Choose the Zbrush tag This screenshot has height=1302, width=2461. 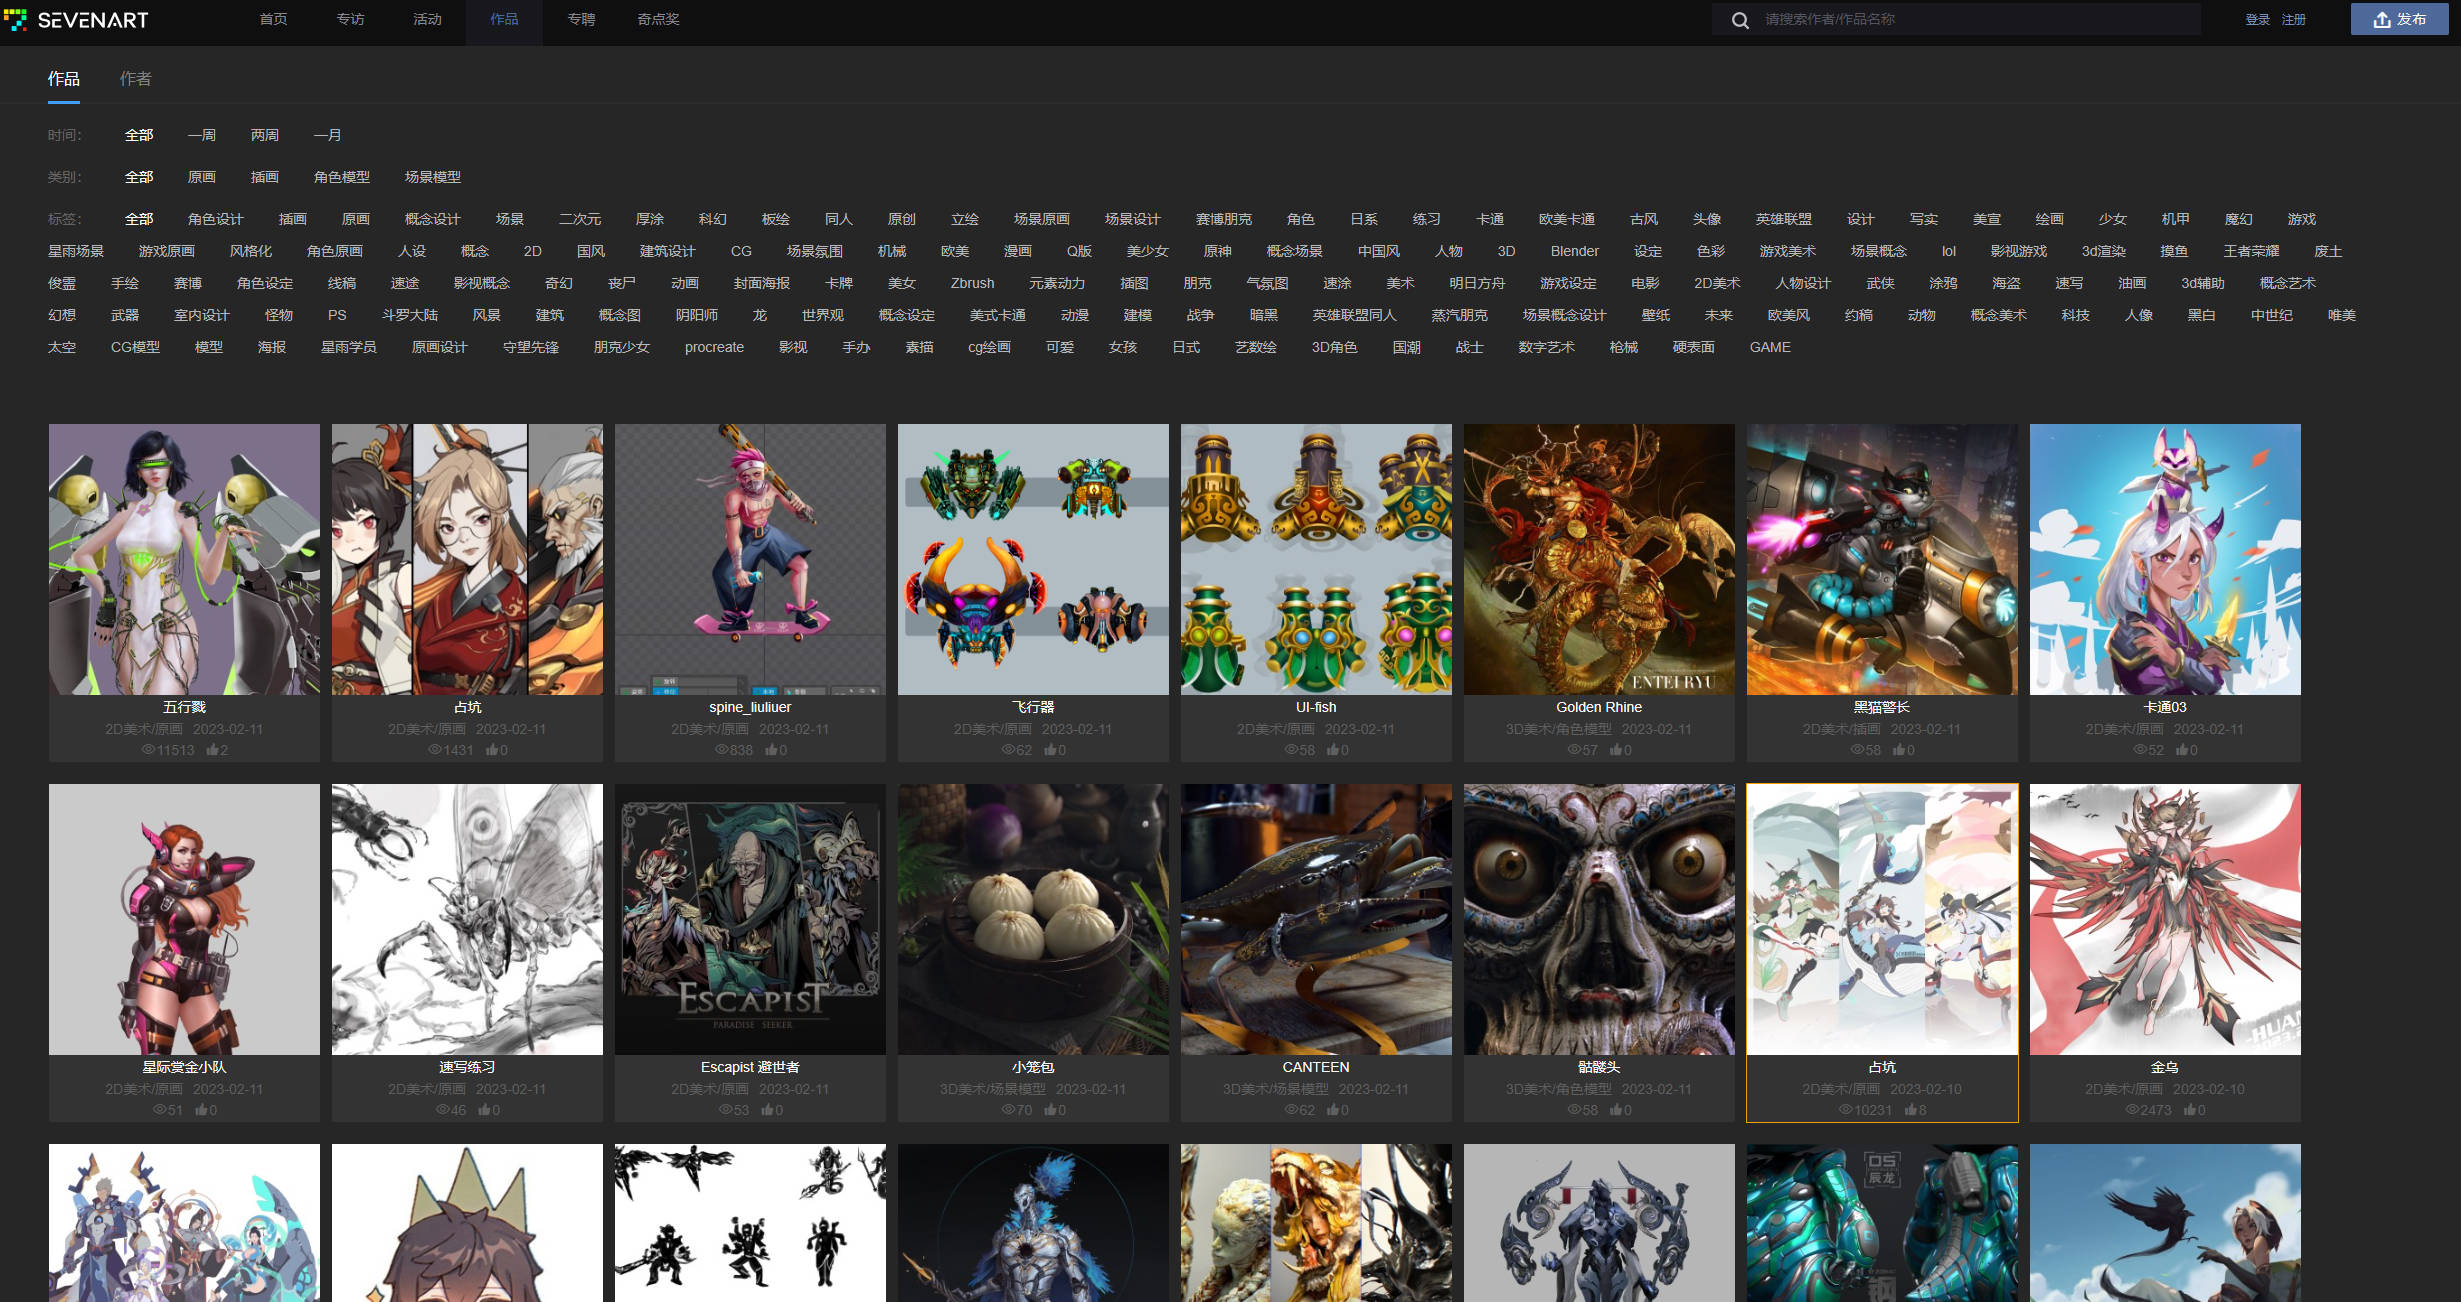coord(972,283)
